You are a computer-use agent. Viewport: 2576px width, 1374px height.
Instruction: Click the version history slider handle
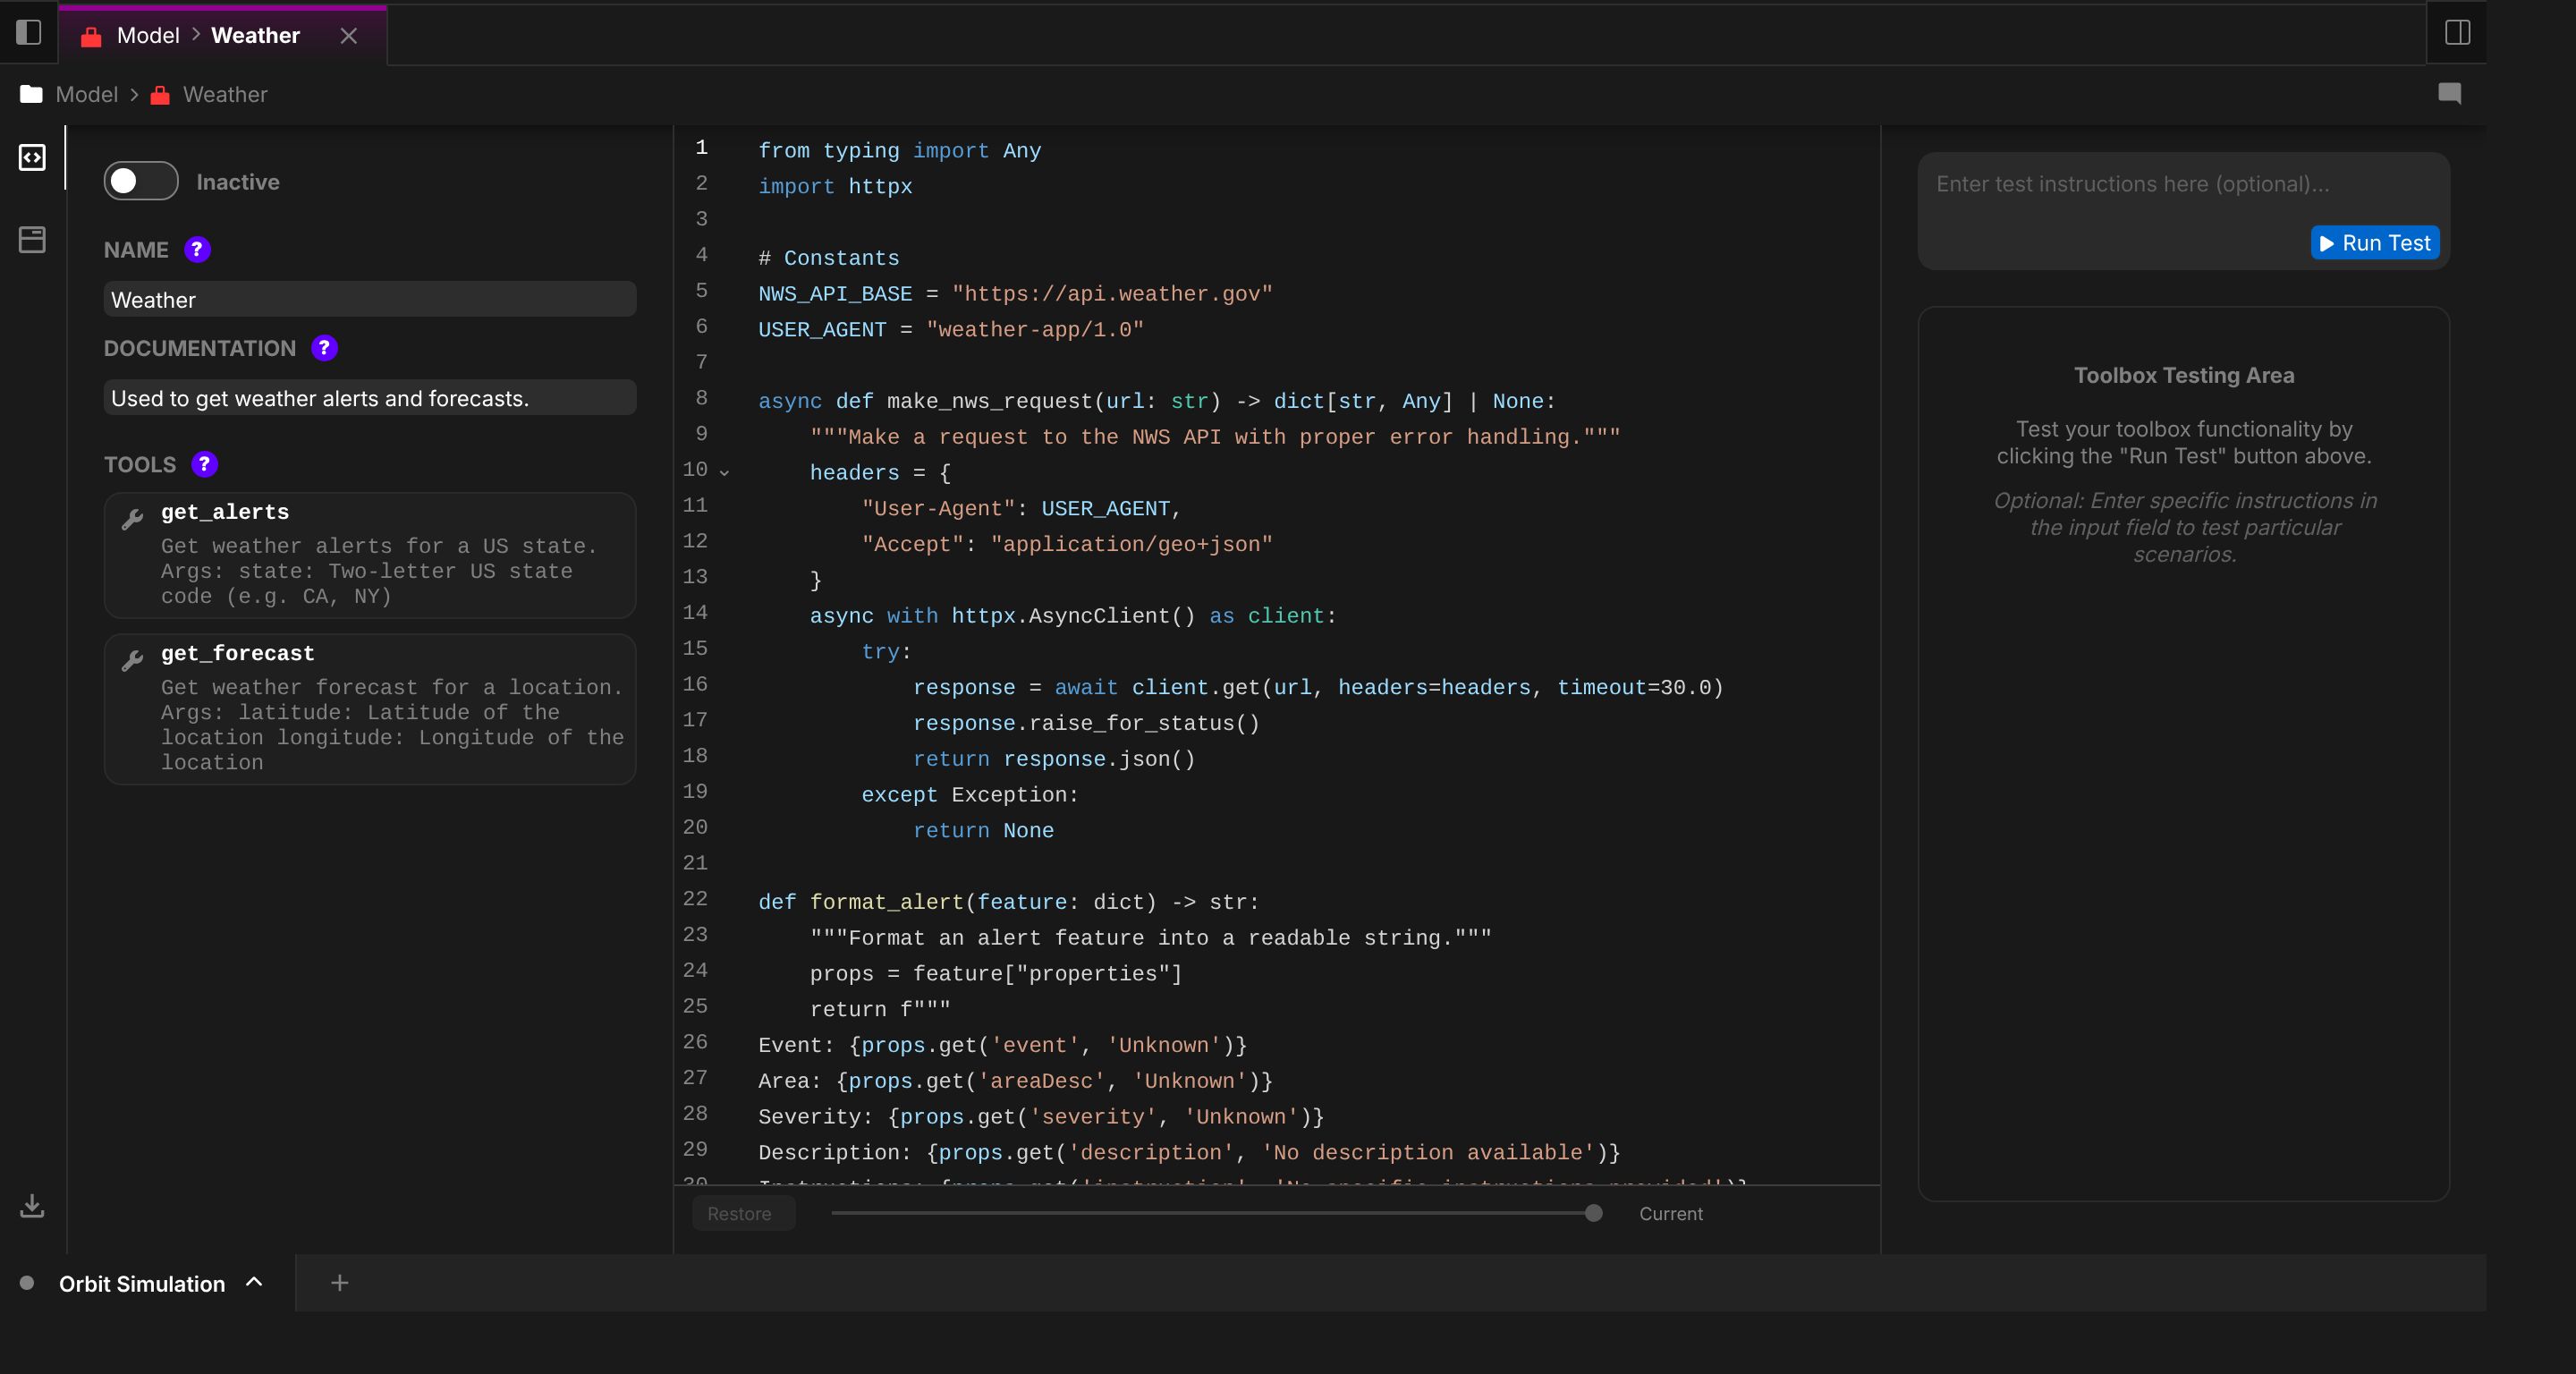(1594, 1213)
